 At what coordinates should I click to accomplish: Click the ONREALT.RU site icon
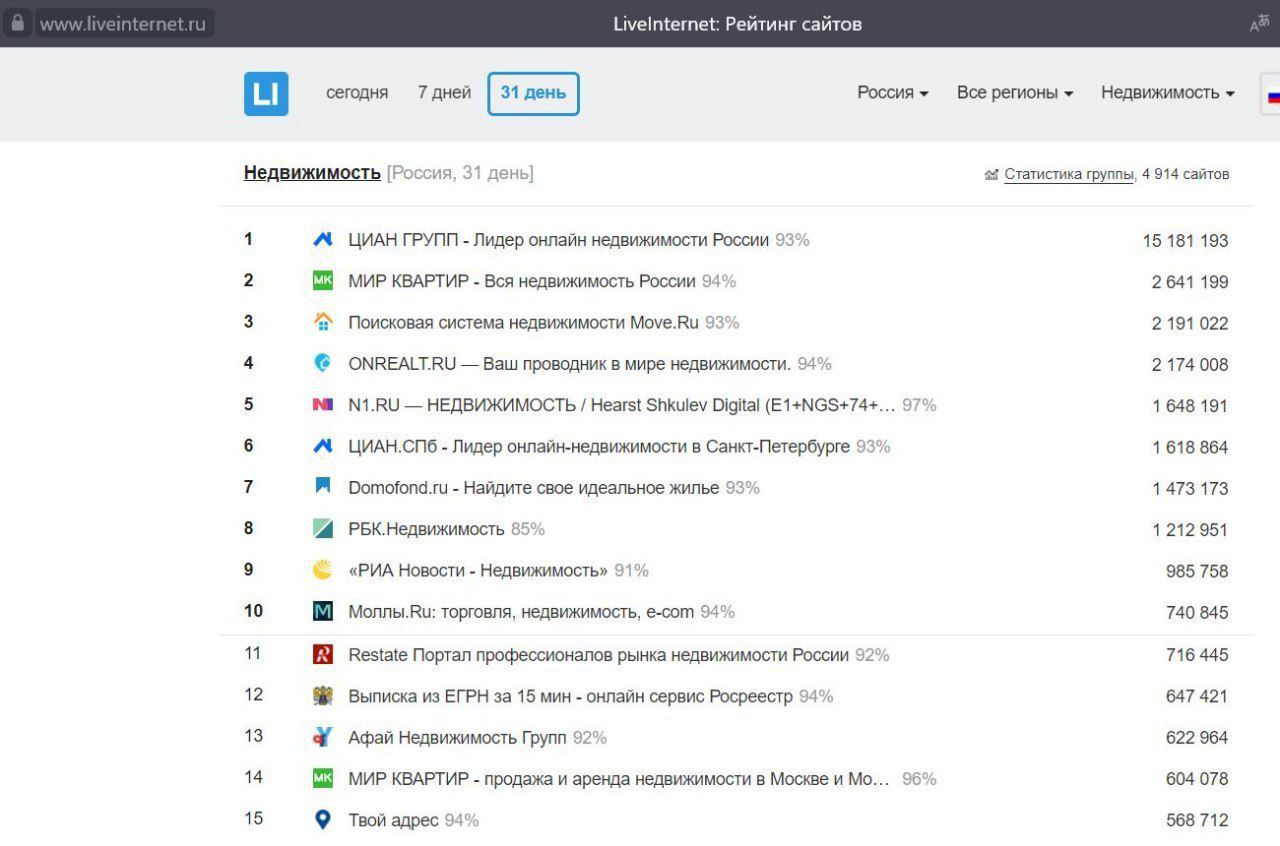pyautogui.click(x=322, y=364)
